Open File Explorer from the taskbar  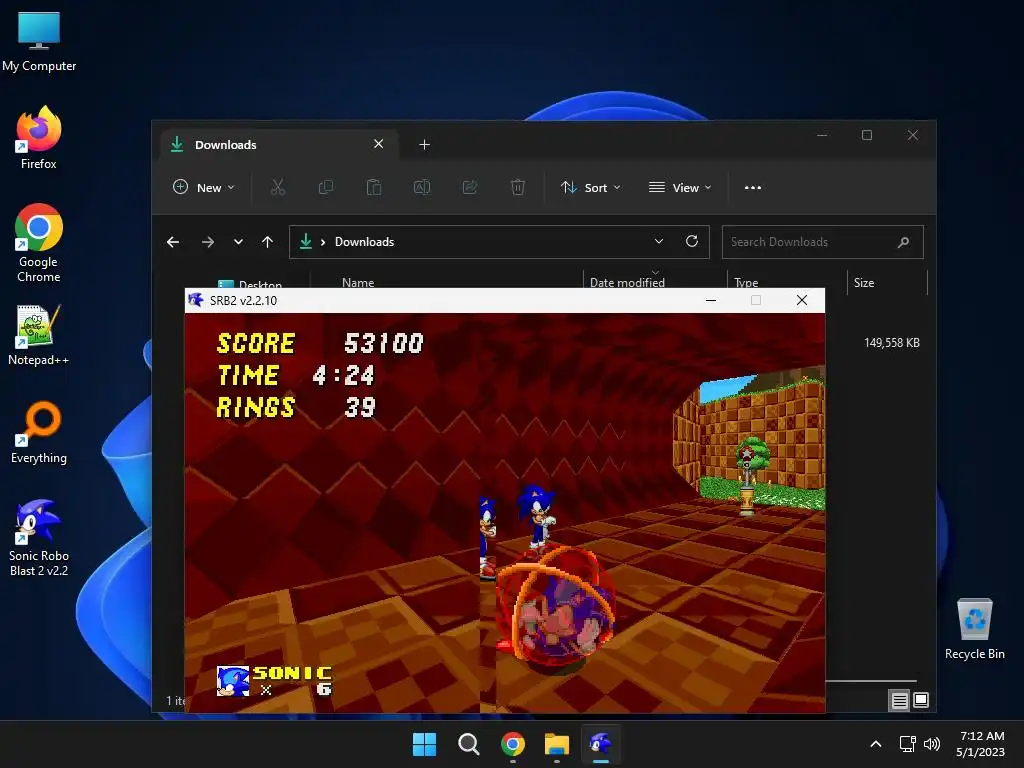[x=557, y=744]
